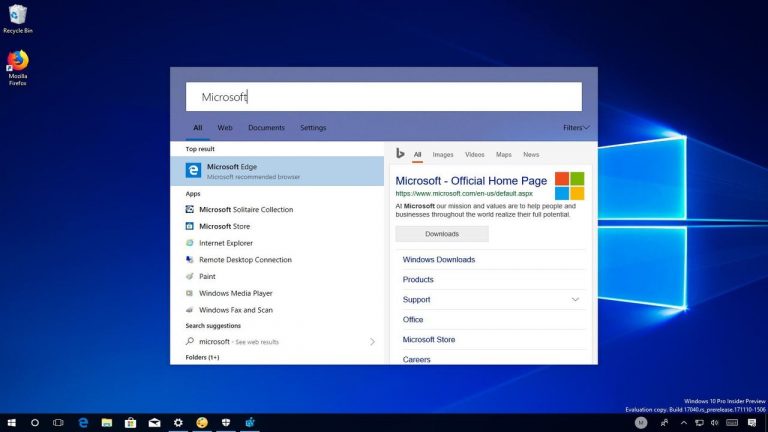Switch to the Web search tab
This screenshot has height=432, width=768.
[225, 127]
